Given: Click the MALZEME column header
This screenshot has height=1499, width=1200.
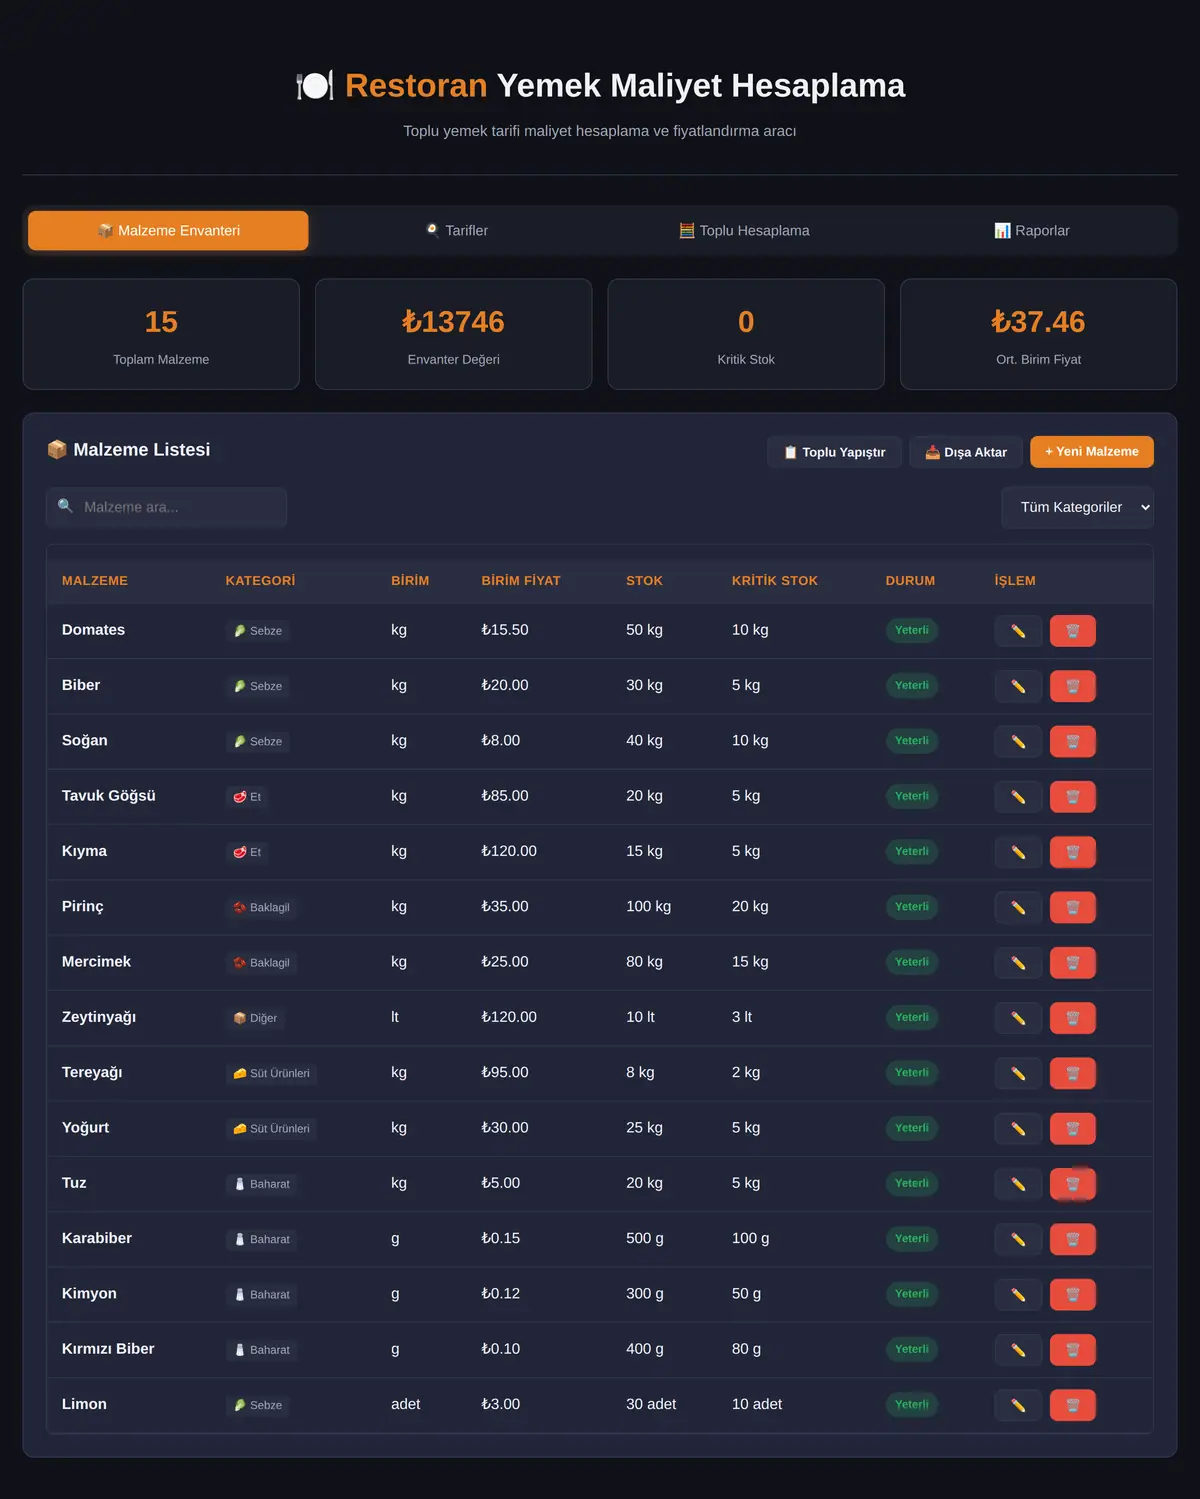Looking at the screenshot, I should [x=95, y=581].
